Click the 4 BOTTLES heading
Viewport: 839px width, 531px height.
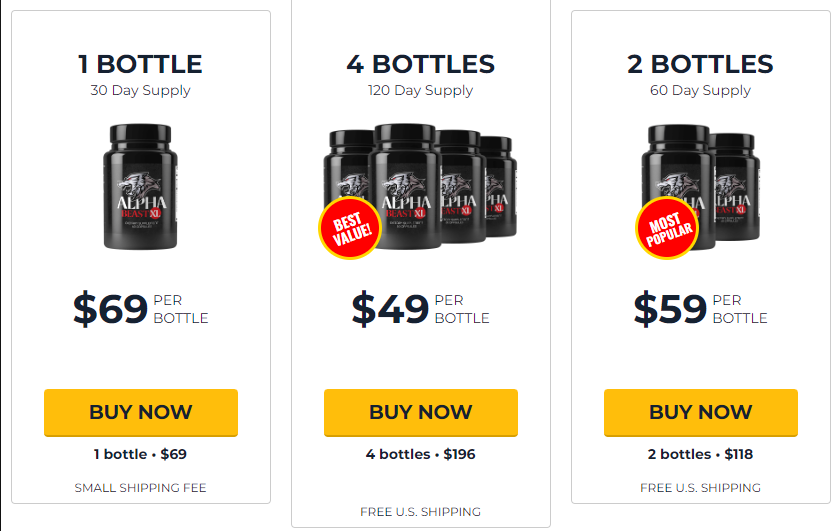(x=421, y=64)
